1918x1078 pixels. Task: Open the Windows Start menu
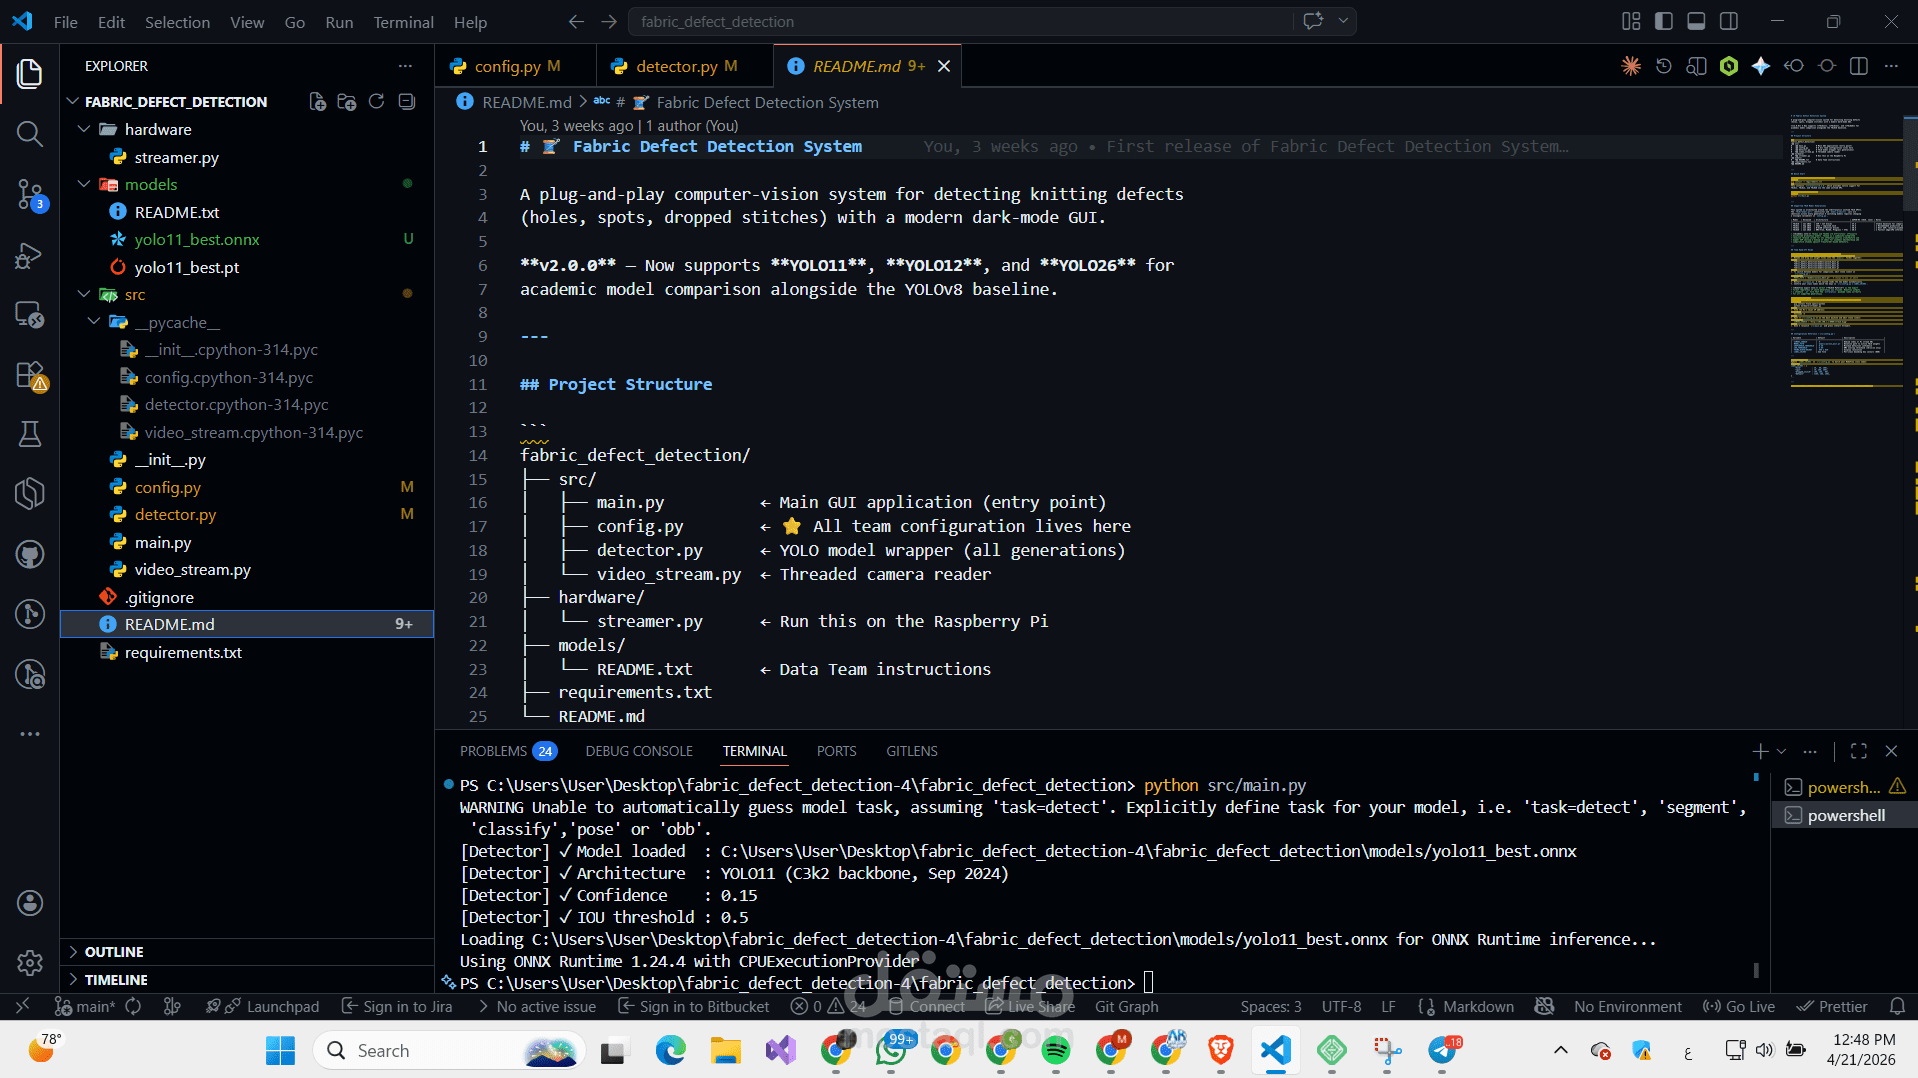coord(280,1050)
